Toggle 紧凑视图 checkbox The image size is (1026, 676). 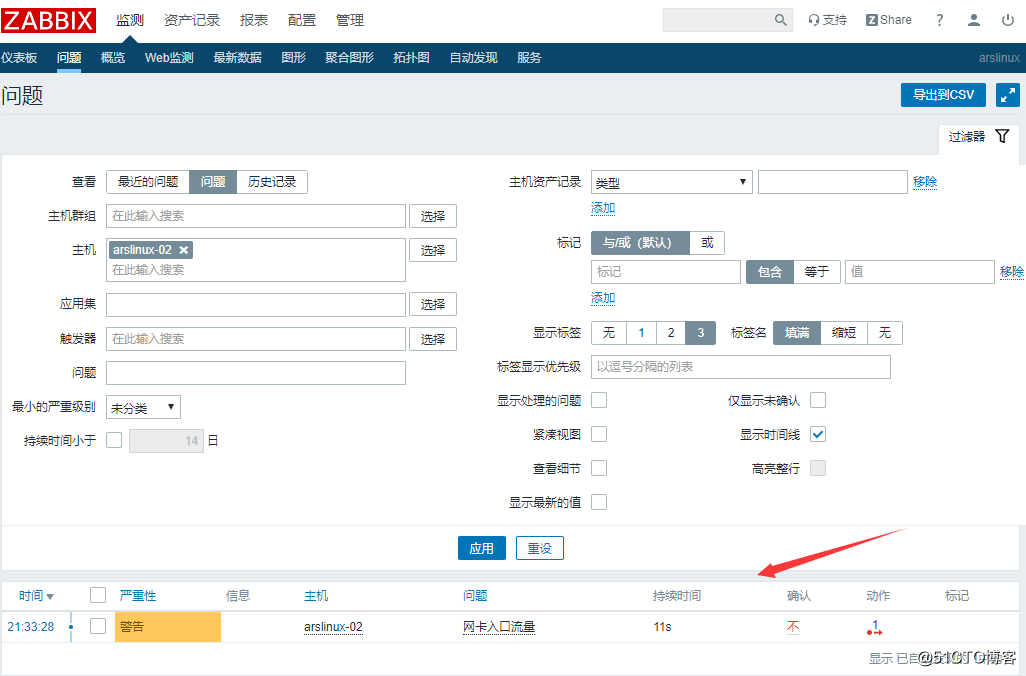pos(599,435)
